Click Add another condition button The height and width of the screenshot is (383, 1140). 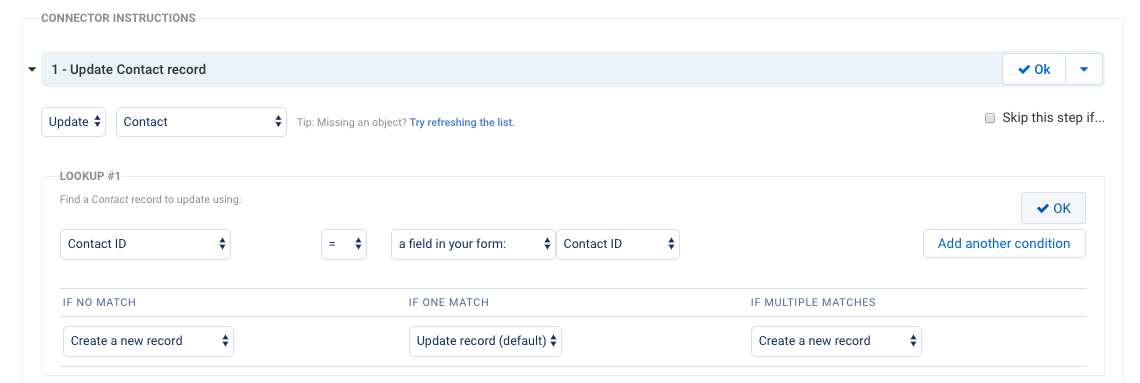pyautogui.click(x=1004, y=243)
